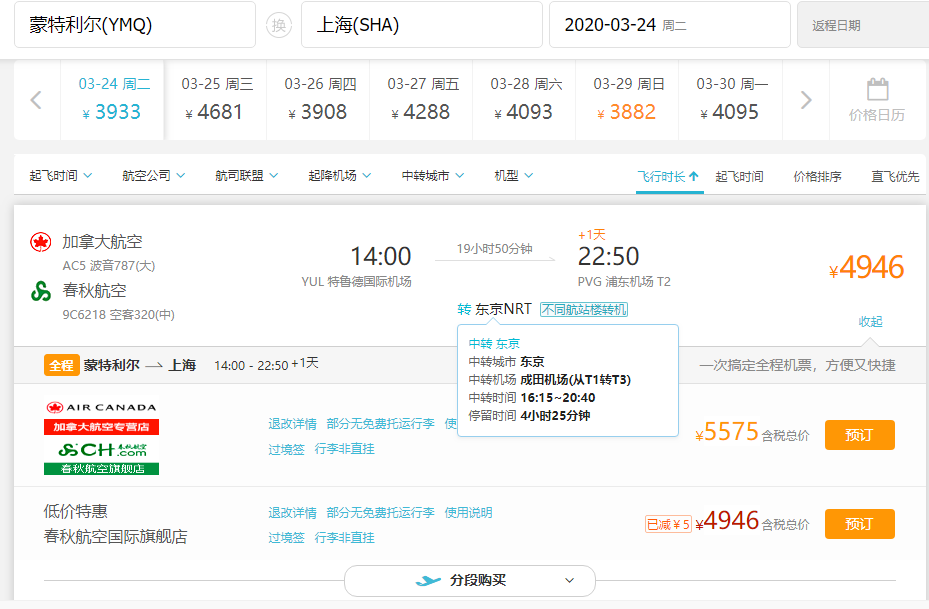Image resolution: width=929 pixels, height=609 pixels.
Task: Click the Air Canada maple leaf logo
Action: [x=41, y=242]
